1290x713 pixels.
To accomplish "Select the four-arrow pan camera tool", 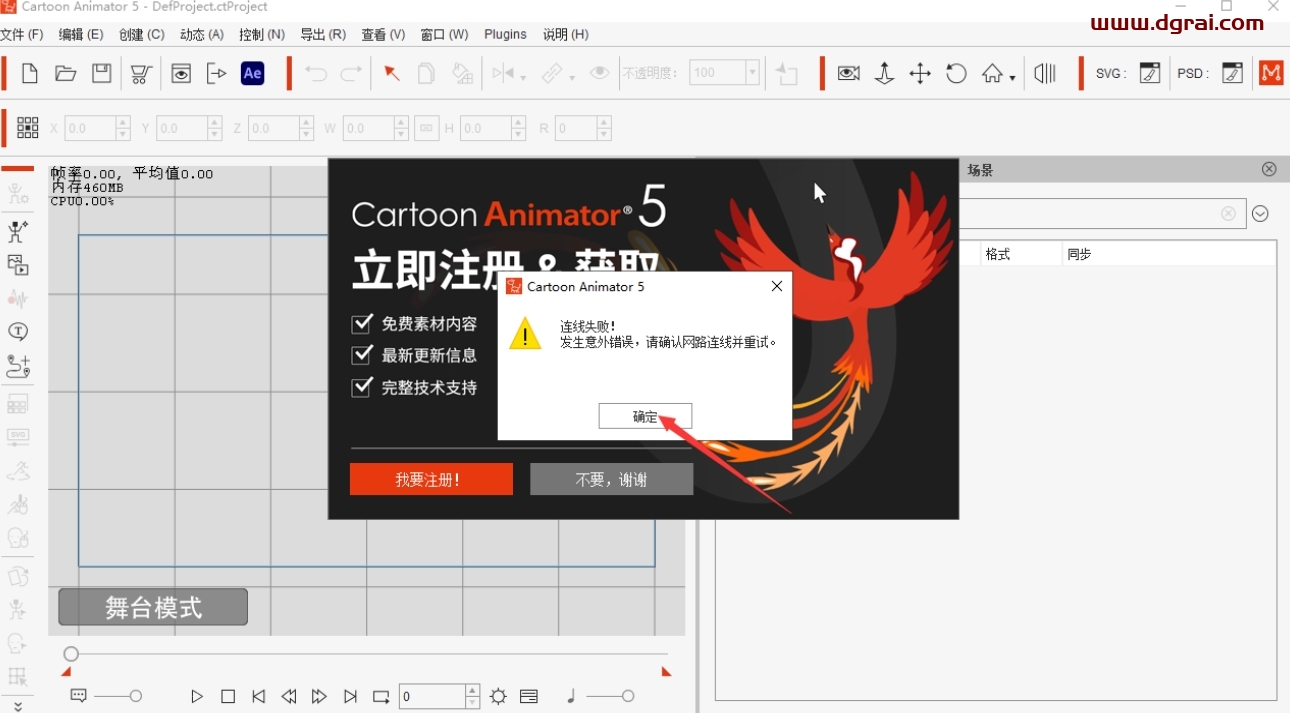I will click(920, 73).
